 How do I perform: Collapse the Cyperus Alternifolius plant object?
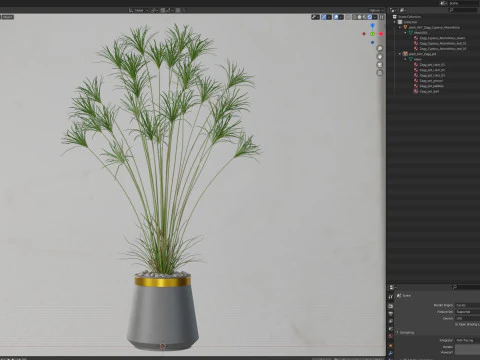400,27
